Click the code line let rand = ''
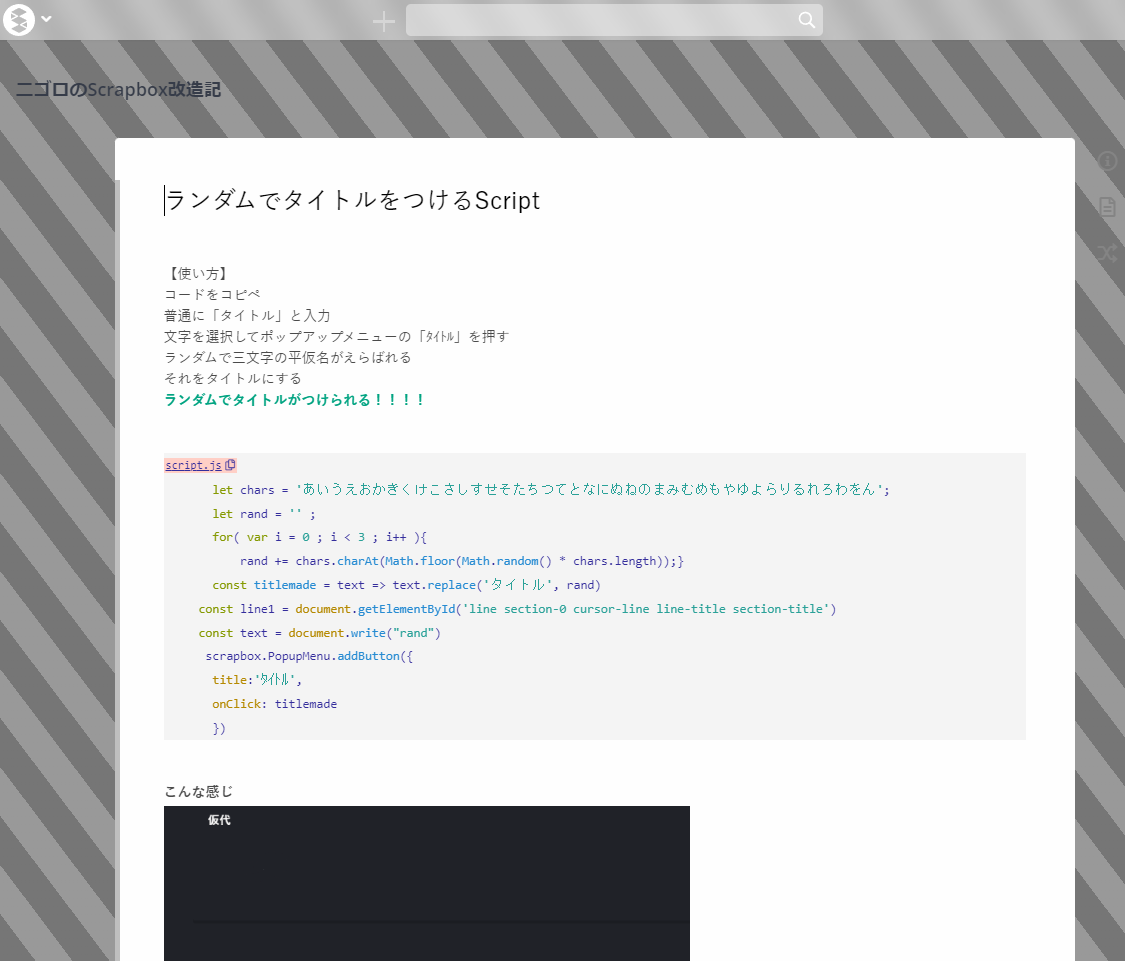This screenshot has width=1125, height=961. click(264, 514)
